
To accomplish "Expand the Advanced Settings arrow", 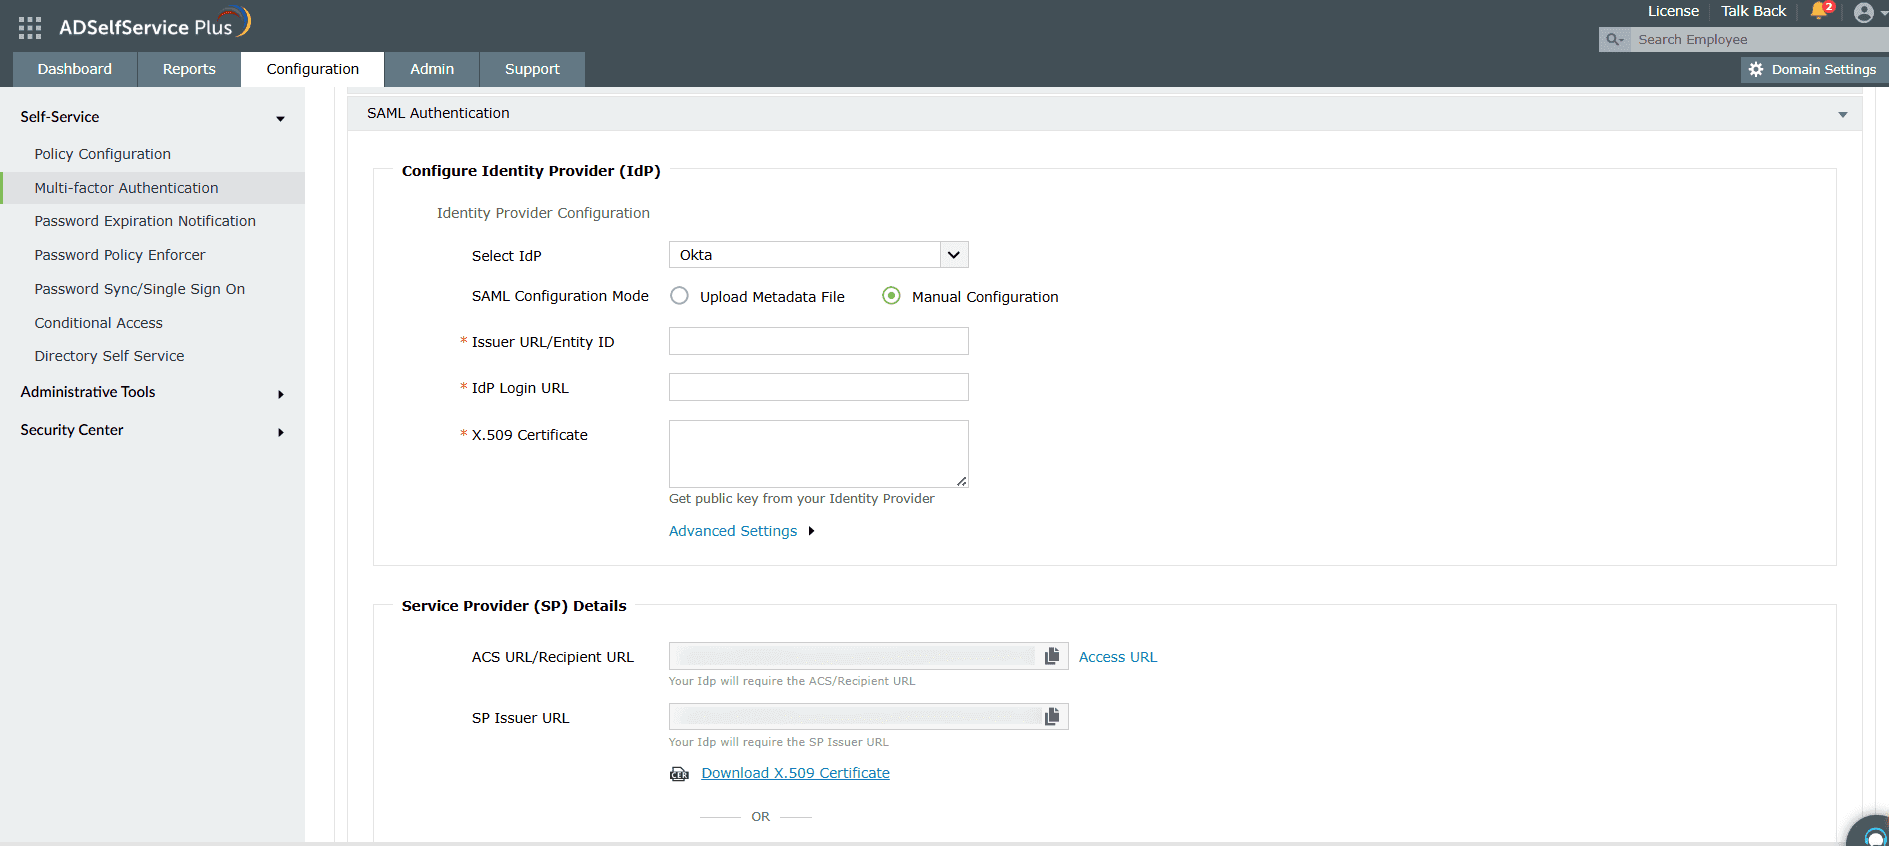I will [811, 531].
